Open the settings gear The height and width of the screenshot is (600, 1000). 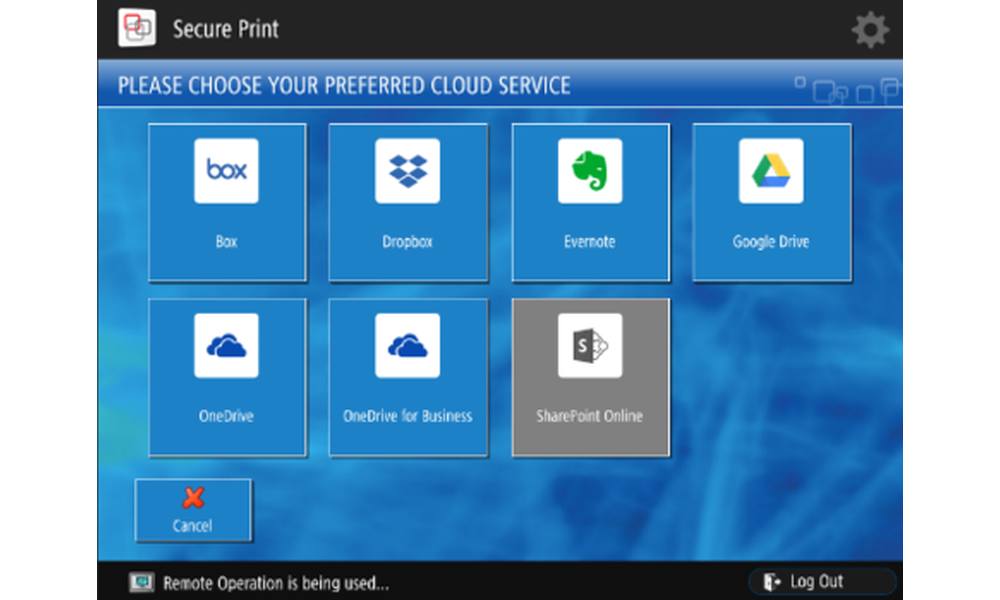870,28
